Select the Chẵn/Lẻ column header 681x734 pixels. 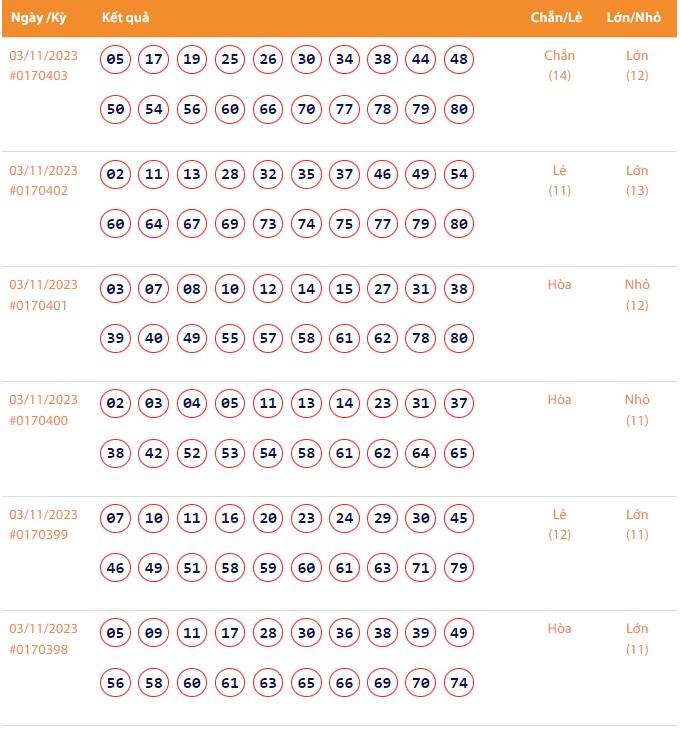click(x=559, y=19)
